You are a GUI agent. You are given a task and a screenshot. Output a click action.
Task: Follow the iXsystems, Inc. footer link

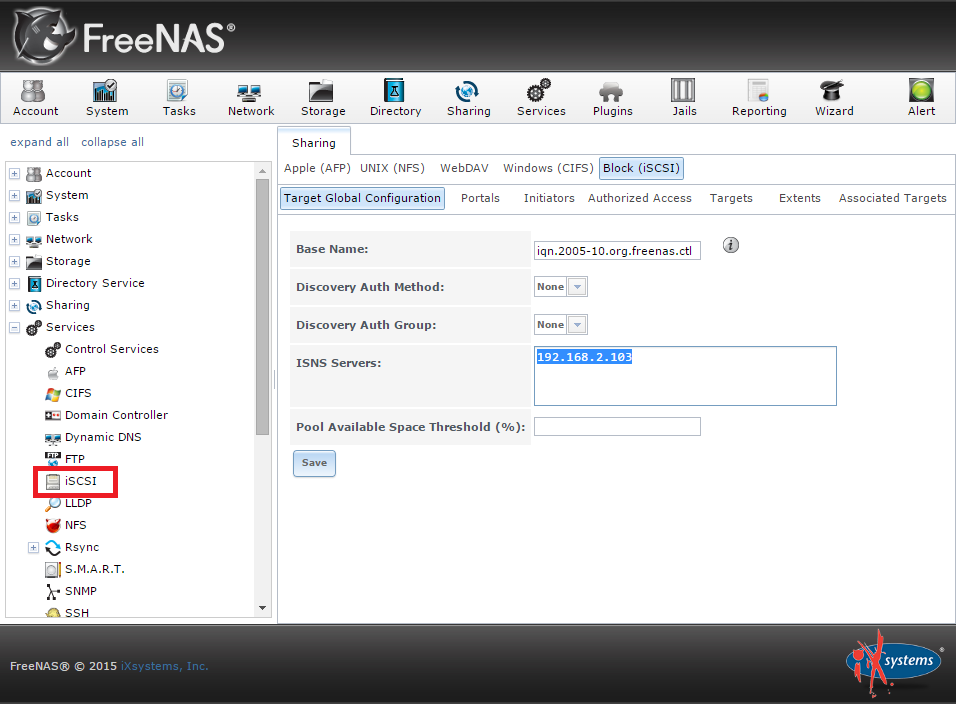pos(165,666)
